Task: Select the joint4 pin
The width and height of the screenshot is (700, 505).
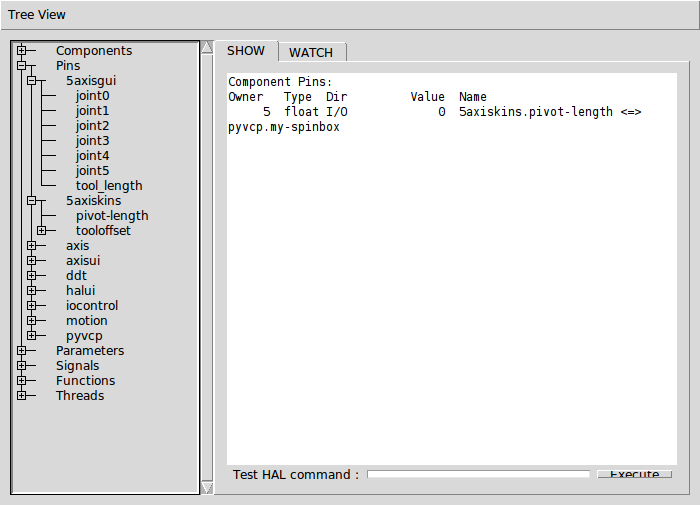Action: [x=92, y=155]
